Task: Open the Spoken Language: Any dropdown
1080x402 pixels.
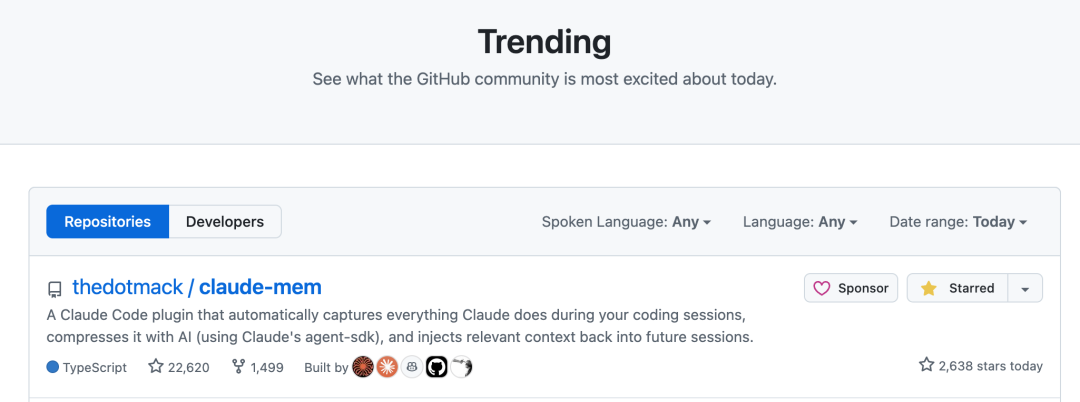Action: (626, 222)
